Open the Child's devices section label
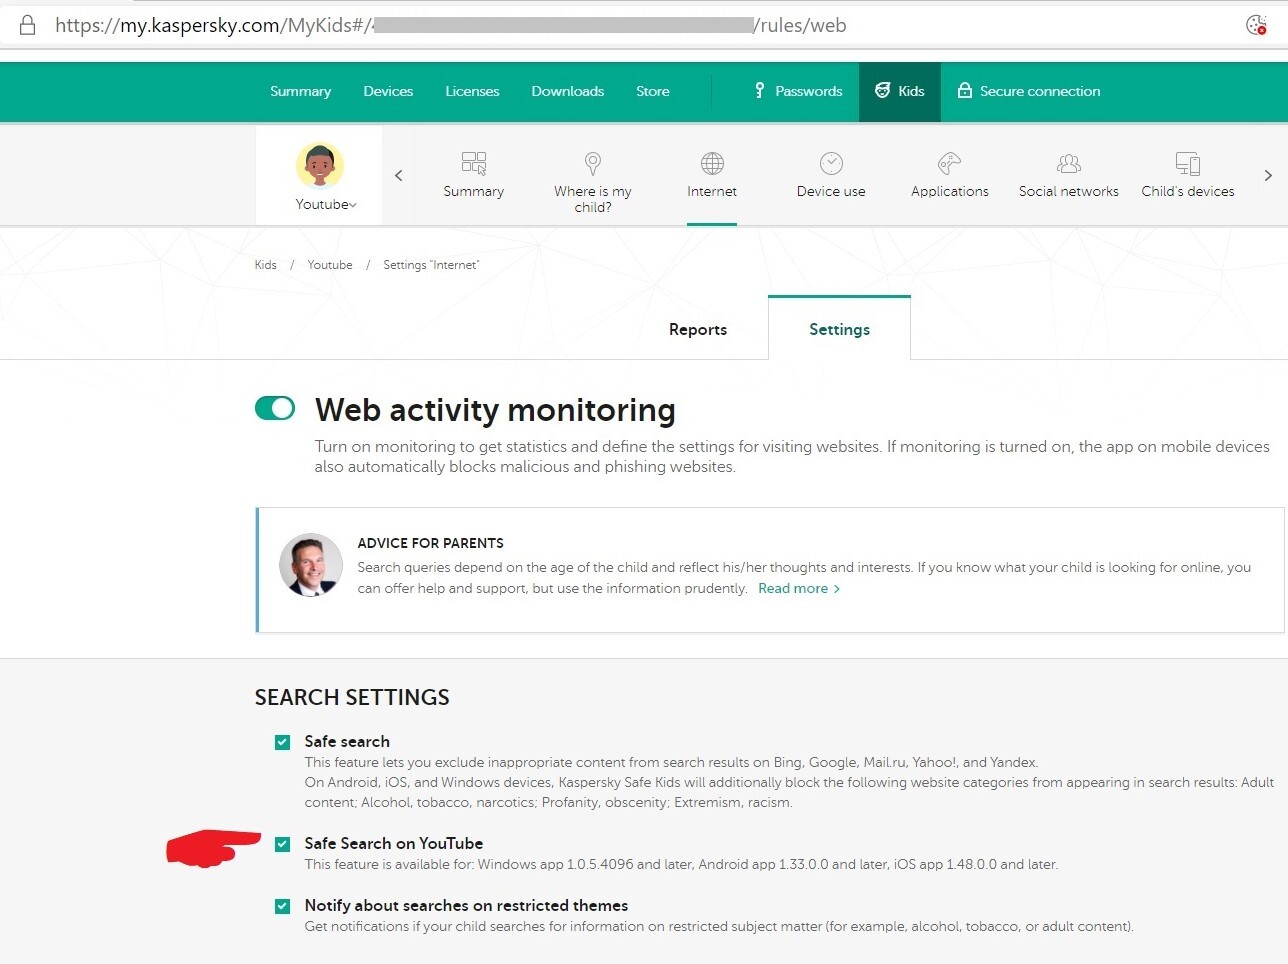 (1188, 191)
